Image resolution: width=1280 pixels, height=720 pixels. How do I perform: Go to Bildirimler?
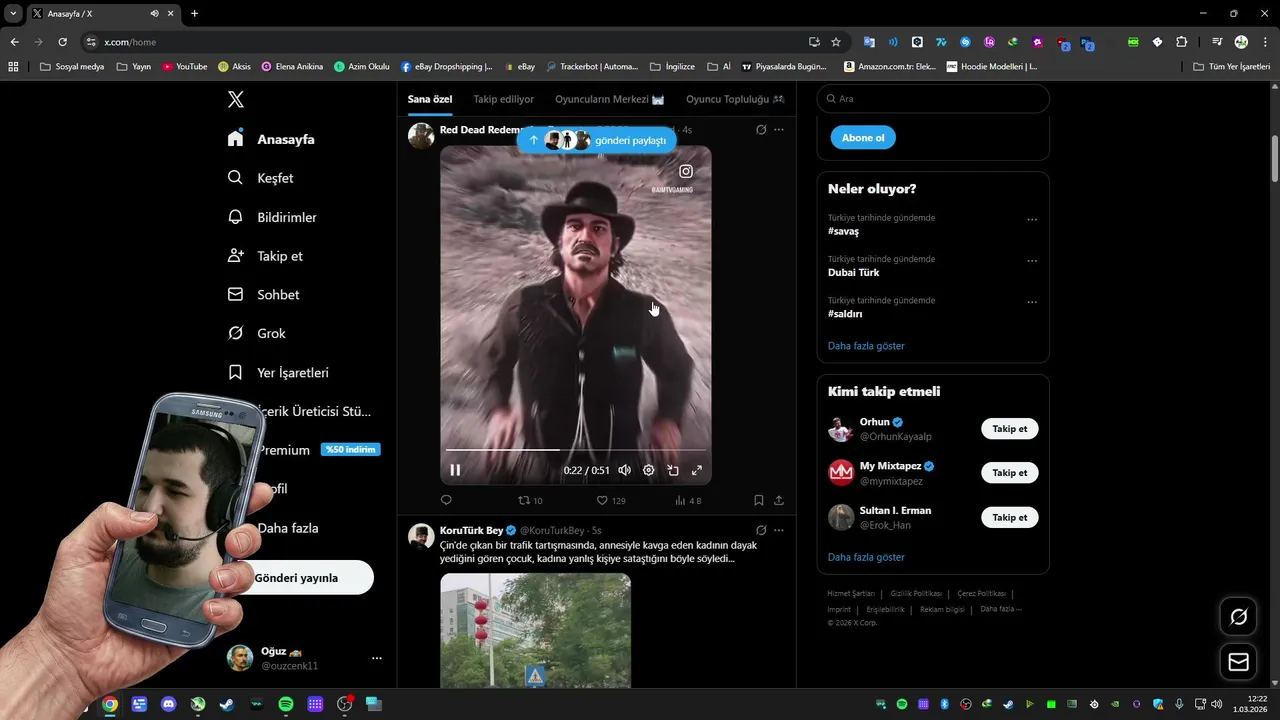pos(272,217)
